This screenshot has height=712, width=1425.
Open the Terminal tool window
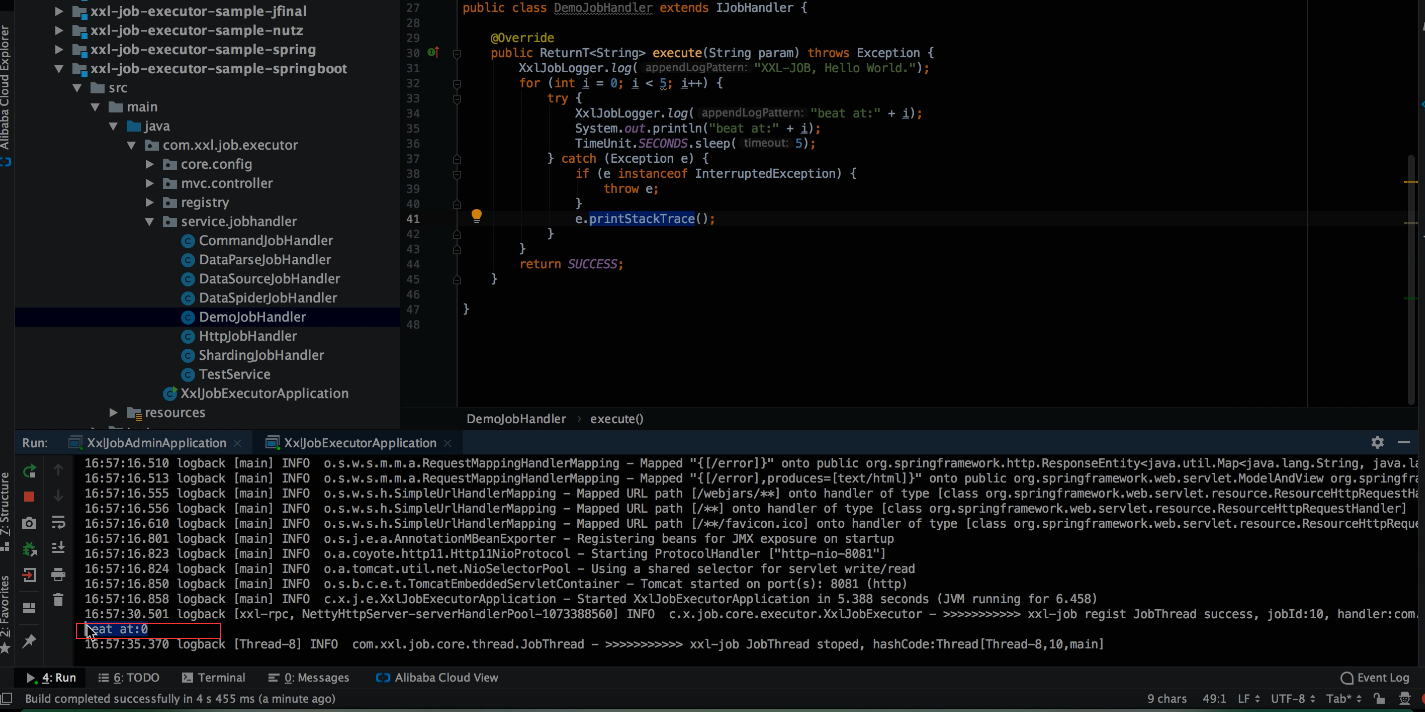click(214, 677)
